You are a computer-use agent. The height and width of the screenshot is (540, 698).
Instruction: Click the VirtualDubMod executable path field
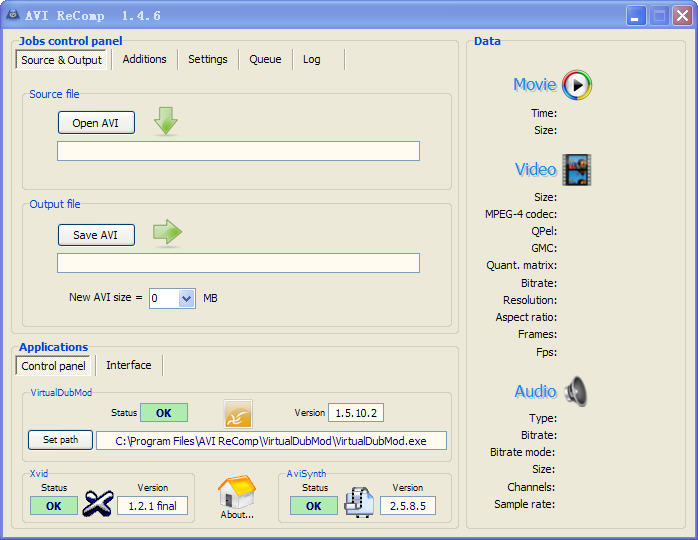click(271, 441)
